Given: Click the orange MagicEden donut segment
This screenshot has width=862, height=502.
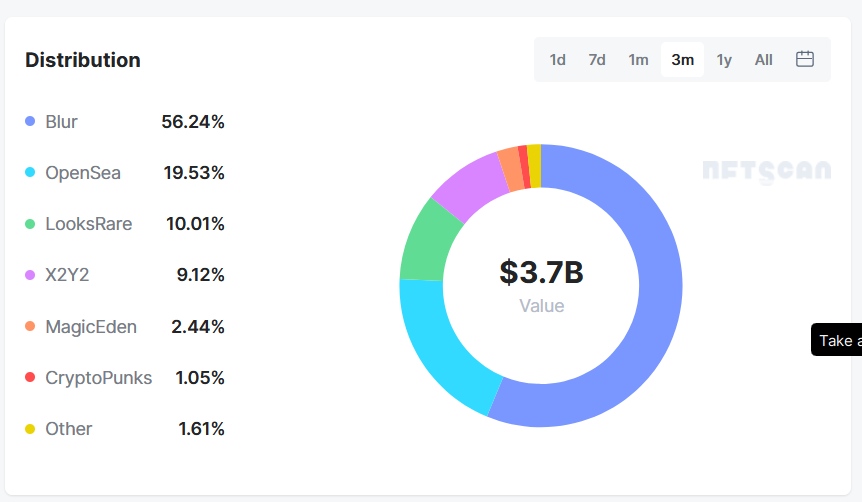Looking at the screenshot, I should (x=511, y=169).
